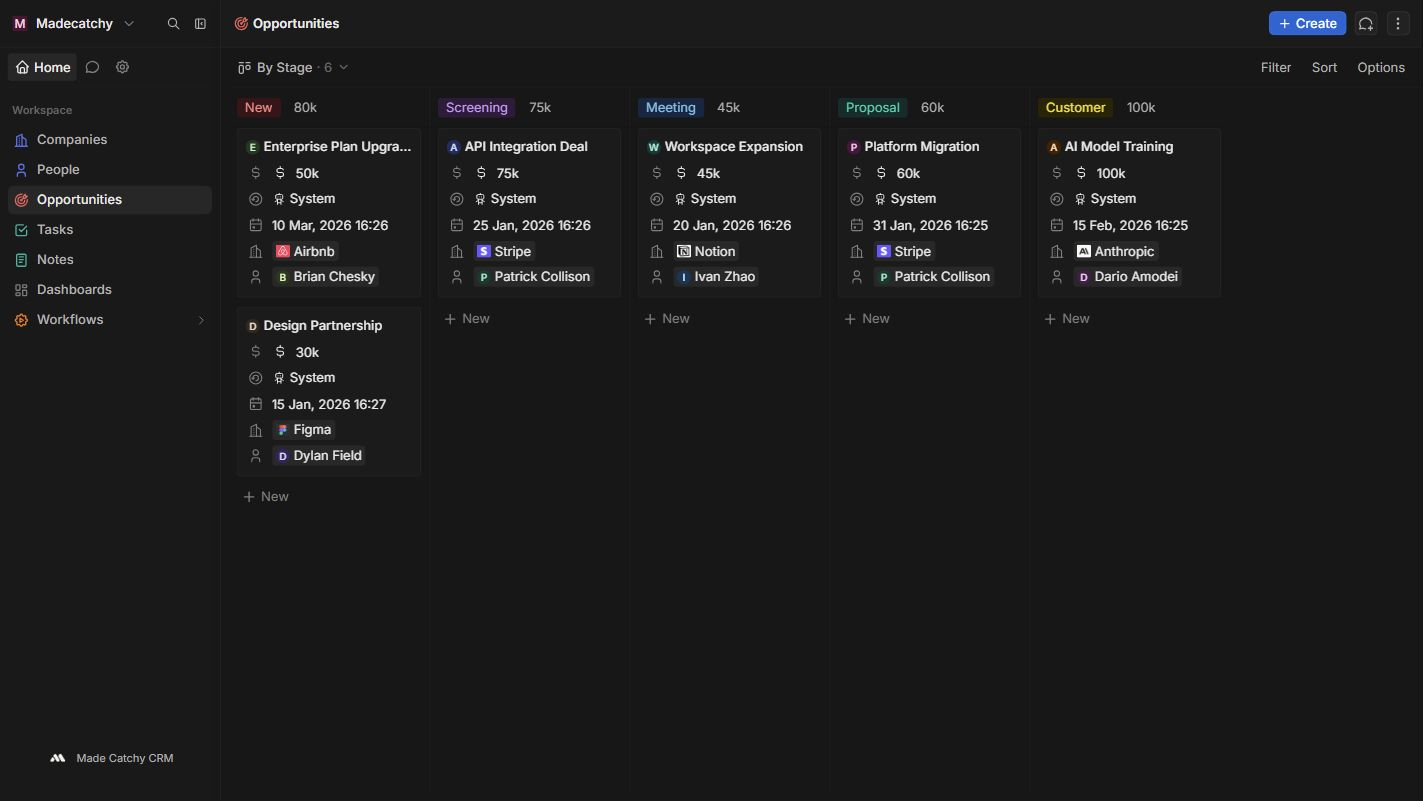
Task: Click the Dashboards grid icon in sidebar
Action: click(x=21, y=290)
